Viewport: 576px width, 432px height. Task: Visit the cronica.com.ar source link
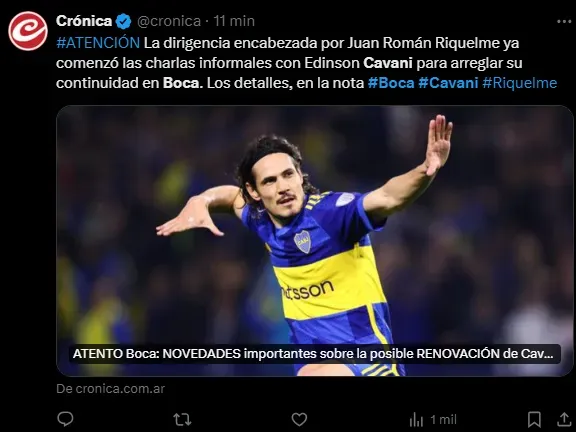(111, 389)
